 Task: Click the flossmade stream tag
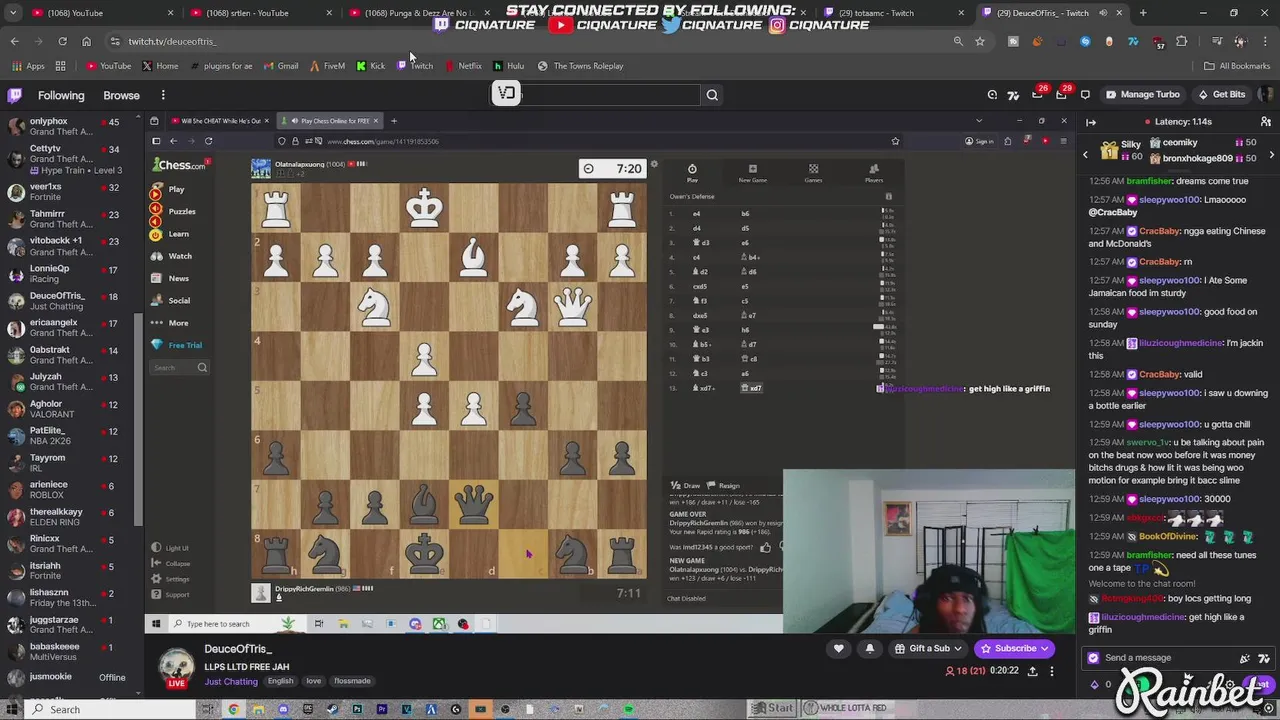click(352, 681)
